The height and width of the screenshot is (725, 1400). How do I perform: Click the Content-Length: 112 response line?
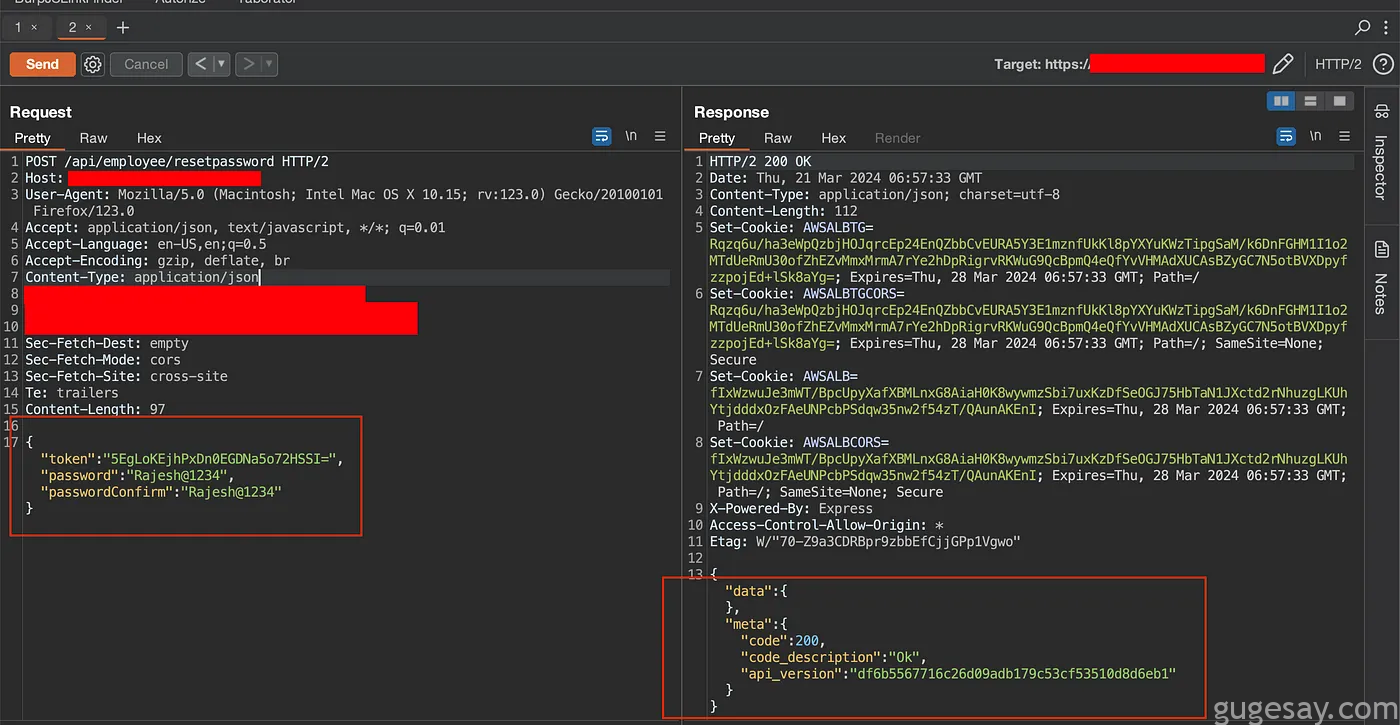(783, 211)
